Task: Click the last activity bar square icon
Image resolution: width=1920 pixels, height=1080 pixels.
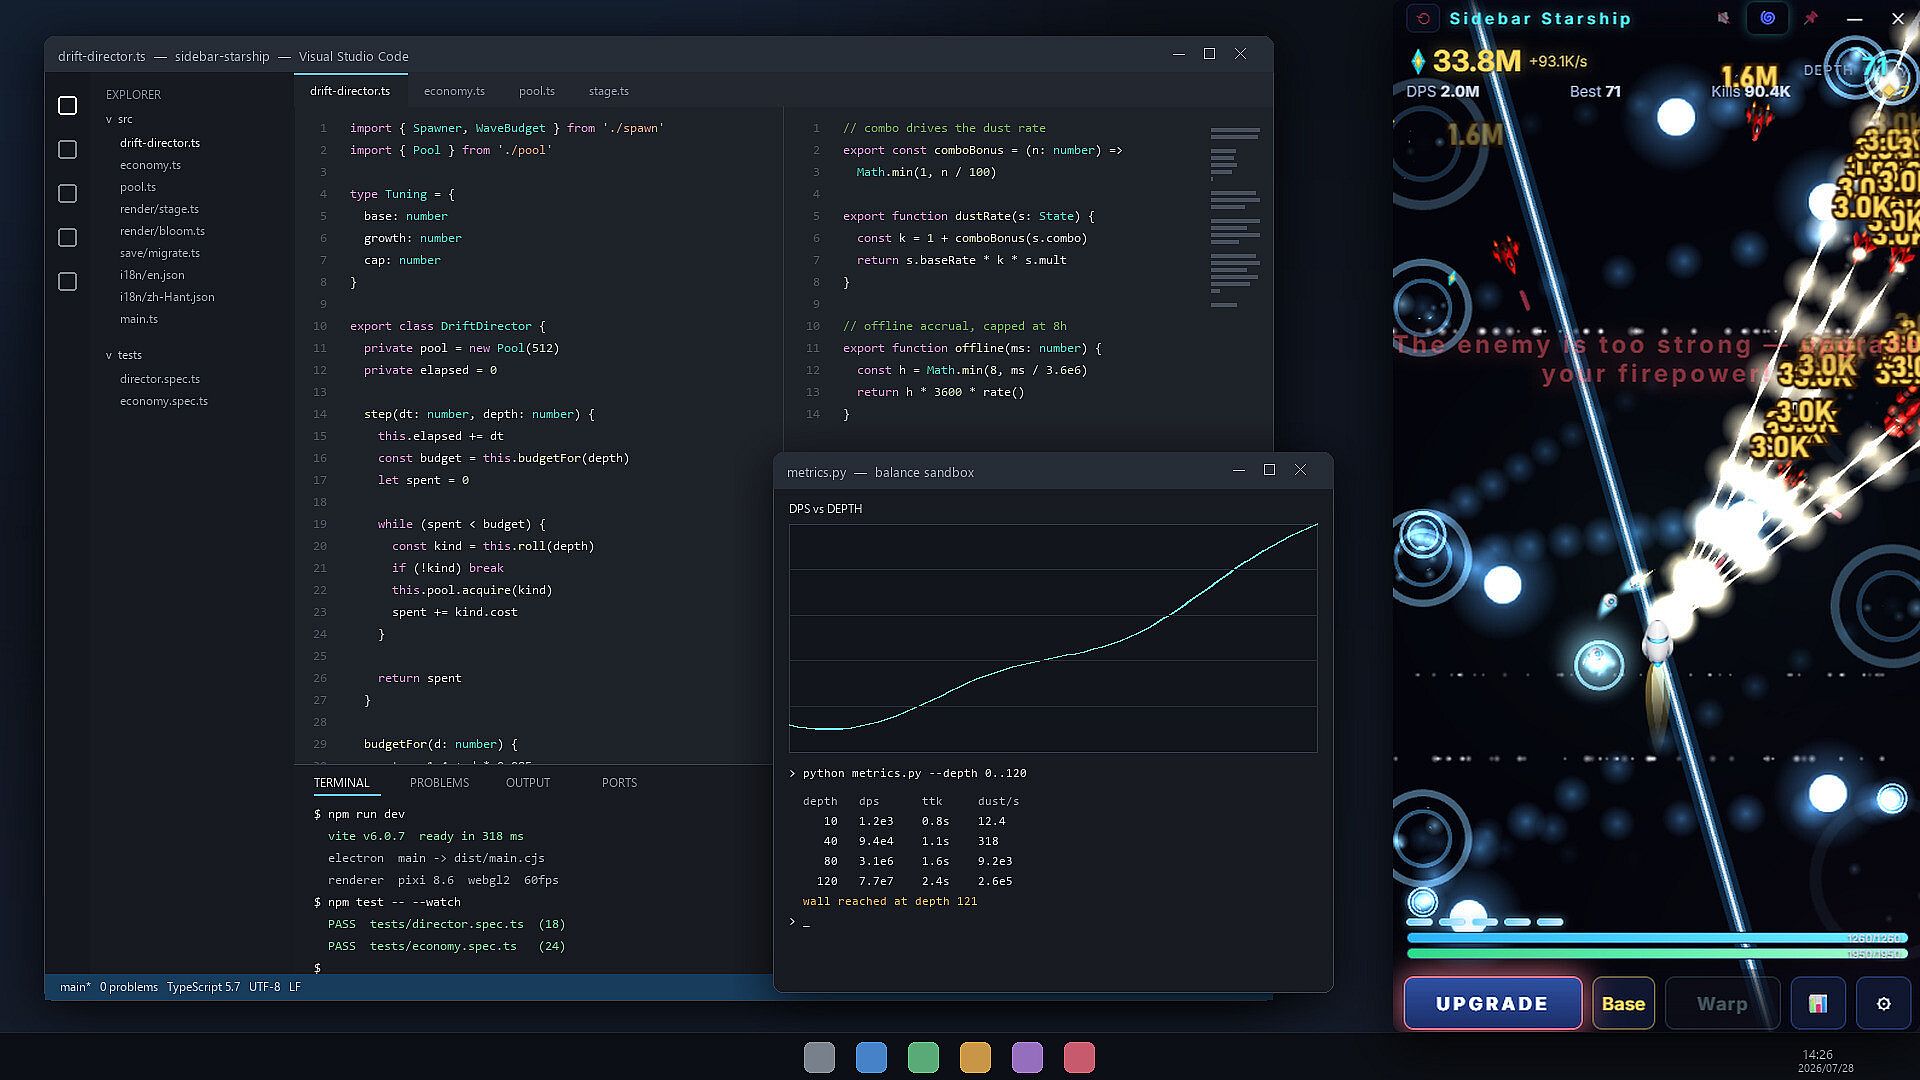Action: [x=67, y=281]
